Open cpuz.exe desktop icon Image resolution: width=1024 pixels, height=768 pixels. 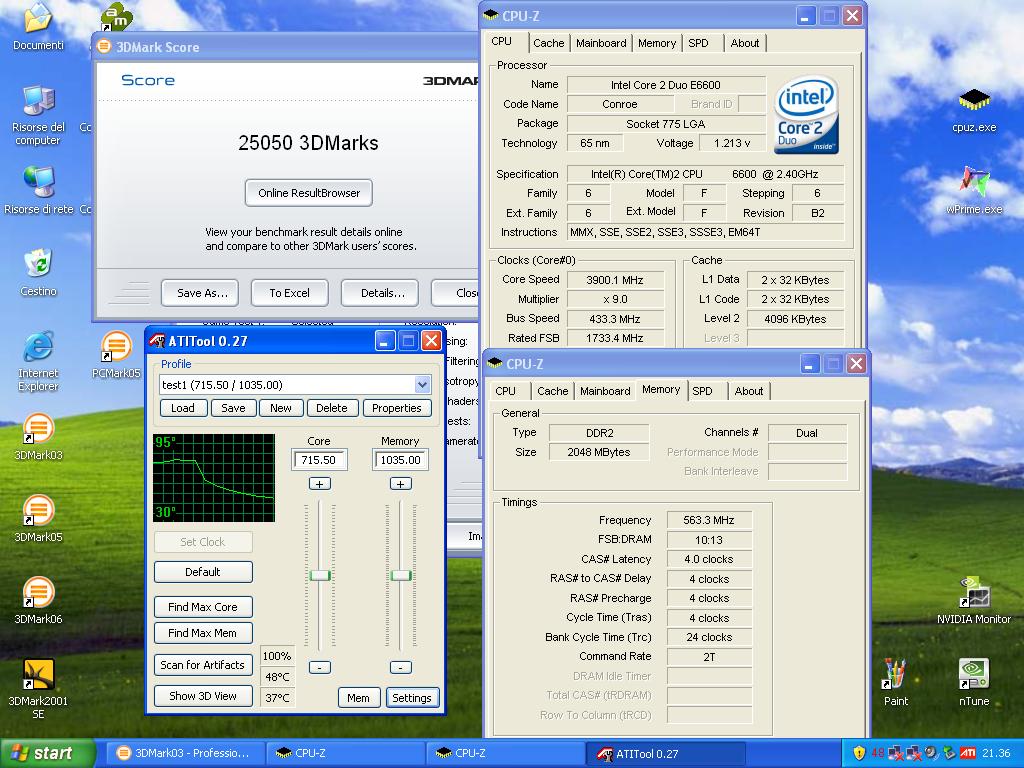(974, 109)
